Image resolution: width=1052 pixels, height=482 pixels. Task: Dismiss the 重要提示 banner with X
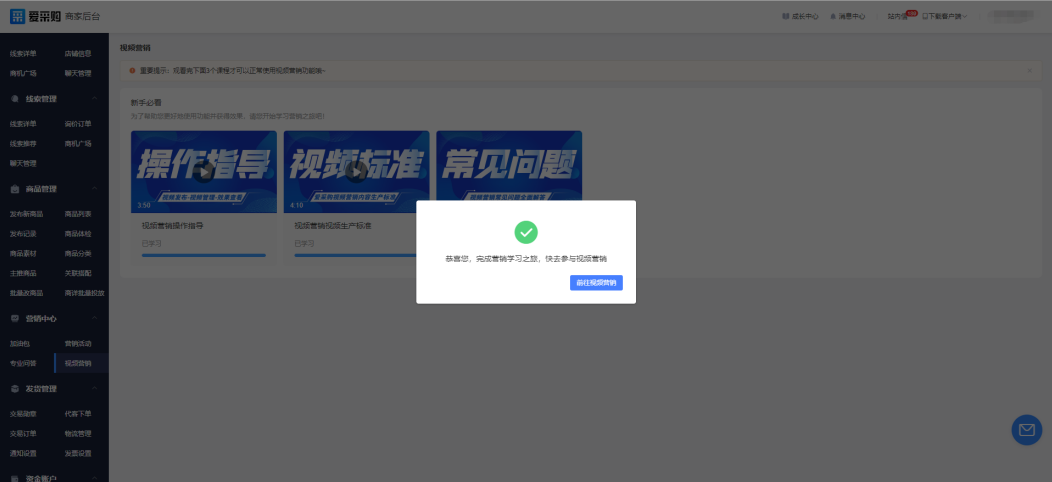[x=1029, y=70]
